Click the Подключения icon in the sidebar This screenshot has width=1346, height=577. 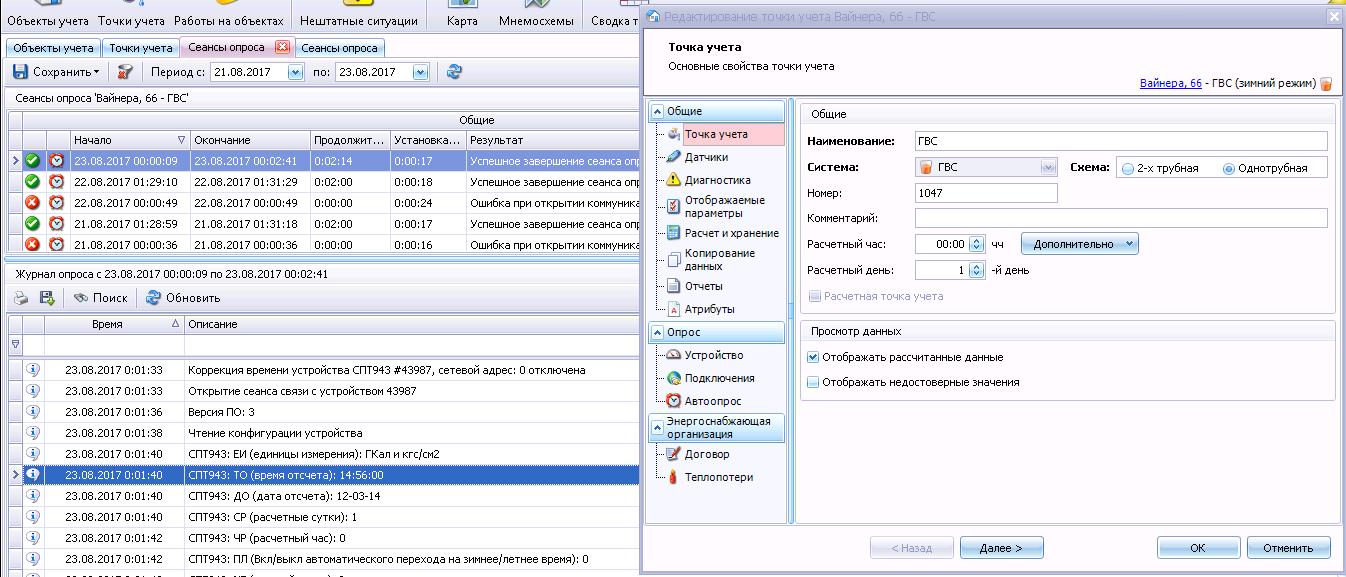click(x=674, y=378)
